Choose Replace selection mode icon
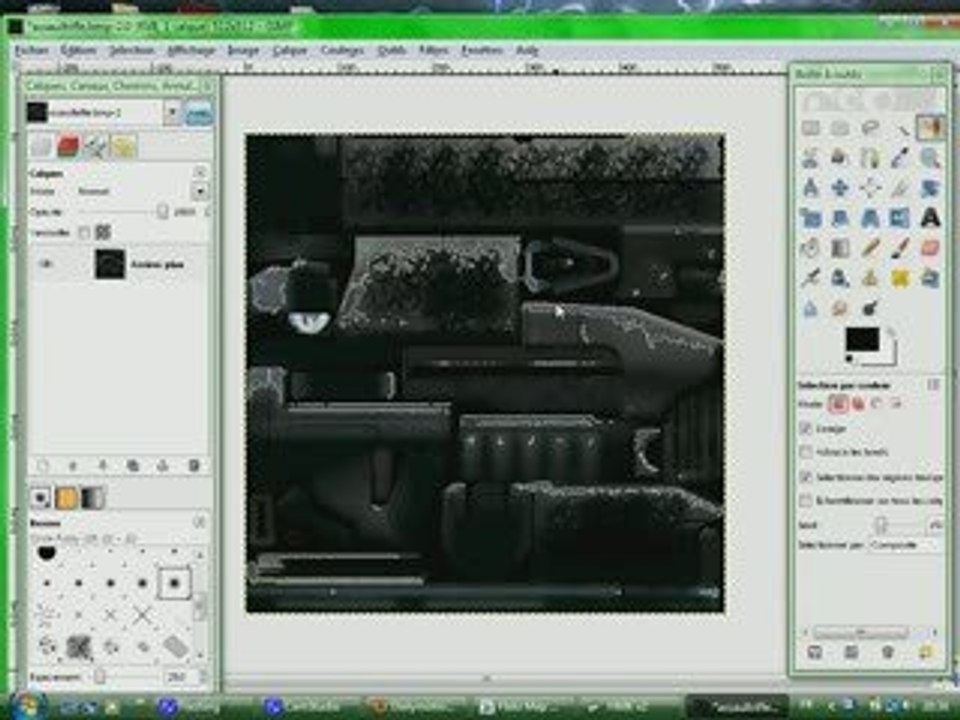 [838, 403]
